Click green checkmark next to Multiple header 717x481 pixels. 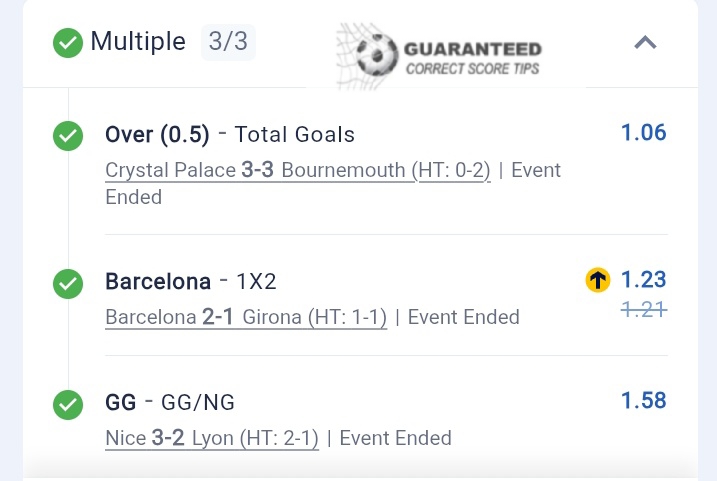68,43
